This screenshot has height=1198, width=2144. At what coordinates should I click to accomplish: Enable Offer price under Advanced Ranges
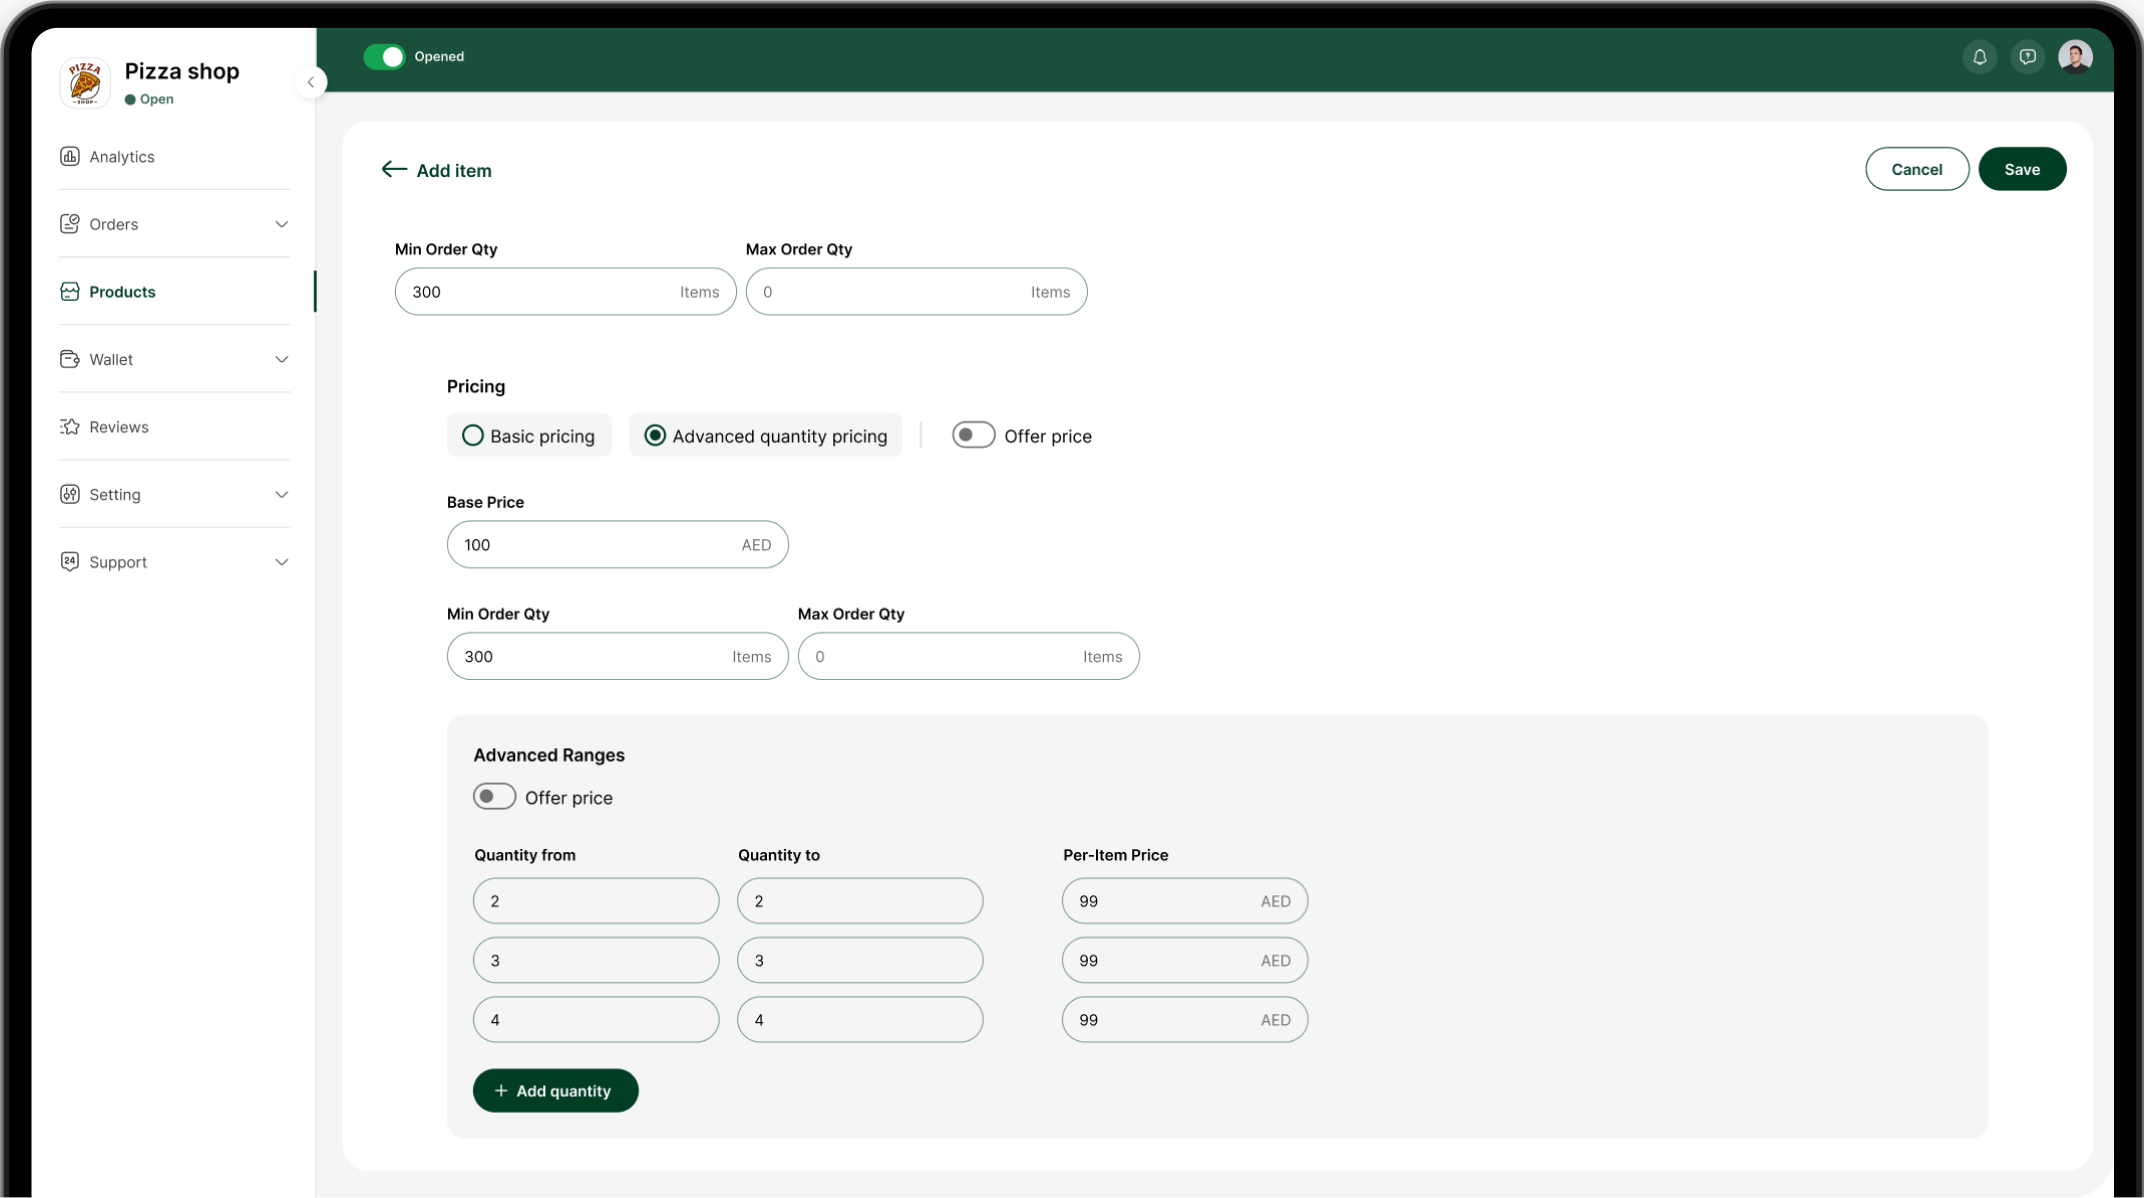click(493, 796)
